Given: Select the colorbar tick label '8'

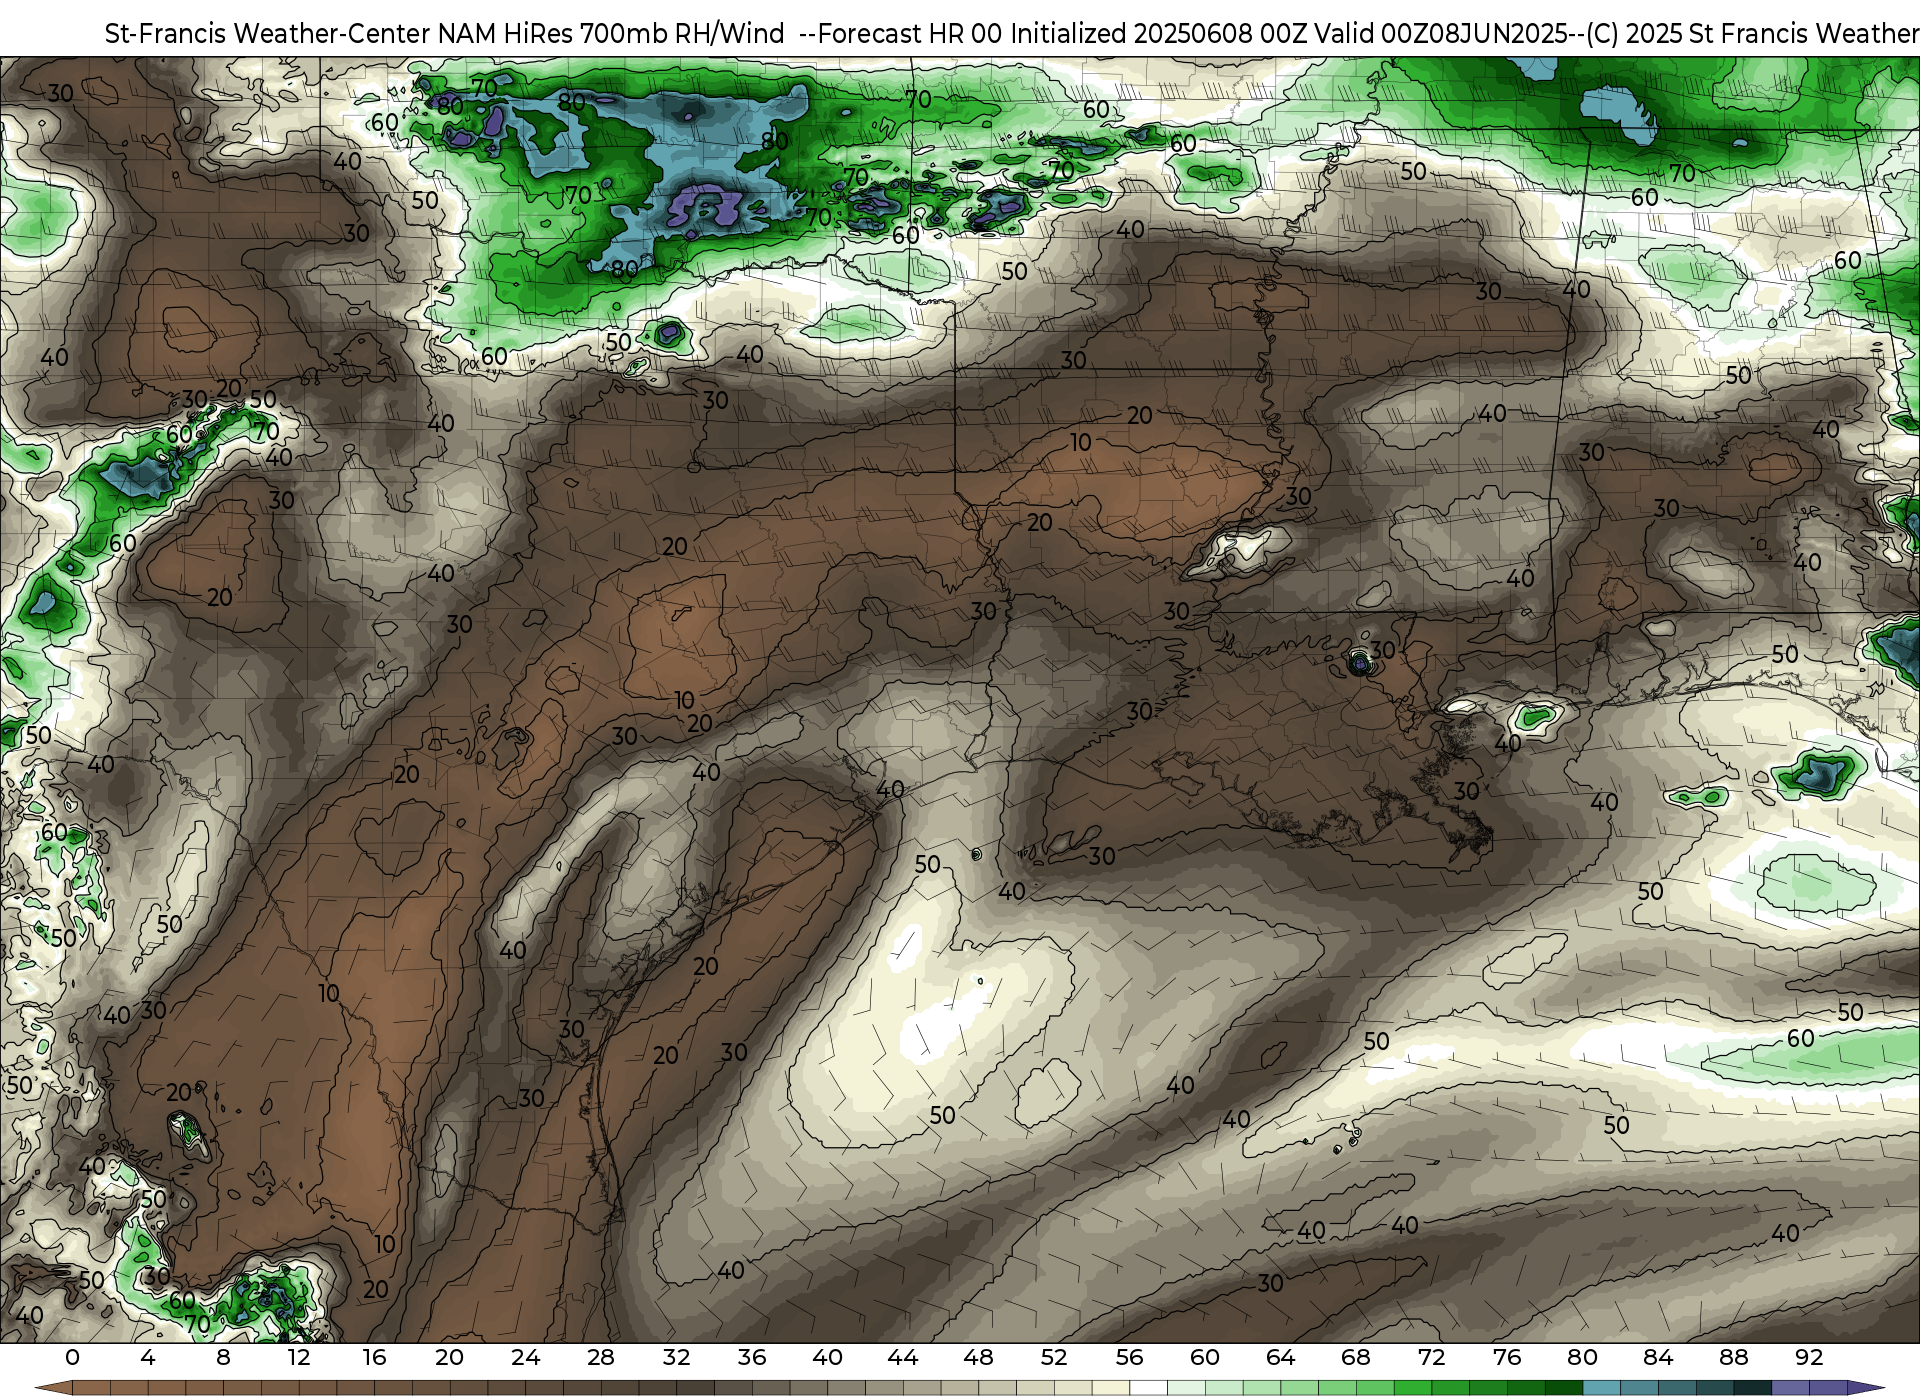Looking at the screenshot, I should tap(223, 1357).
